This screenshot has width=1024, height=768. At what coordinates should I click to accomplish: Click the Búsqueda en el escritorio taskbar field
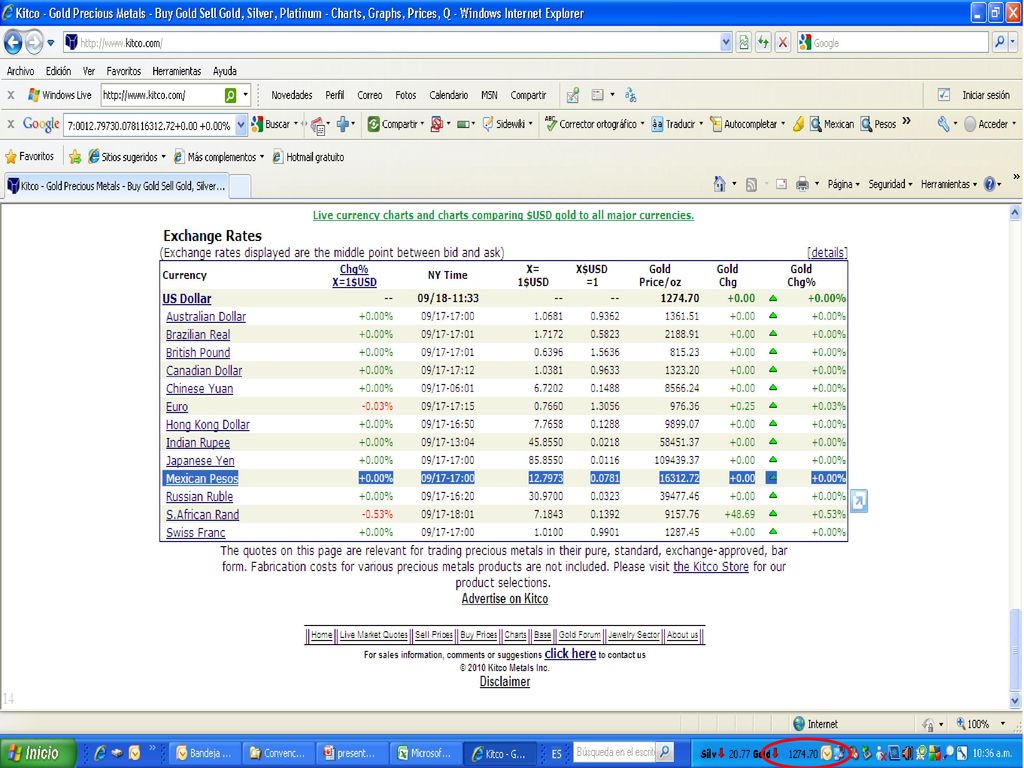click(615, 752)
